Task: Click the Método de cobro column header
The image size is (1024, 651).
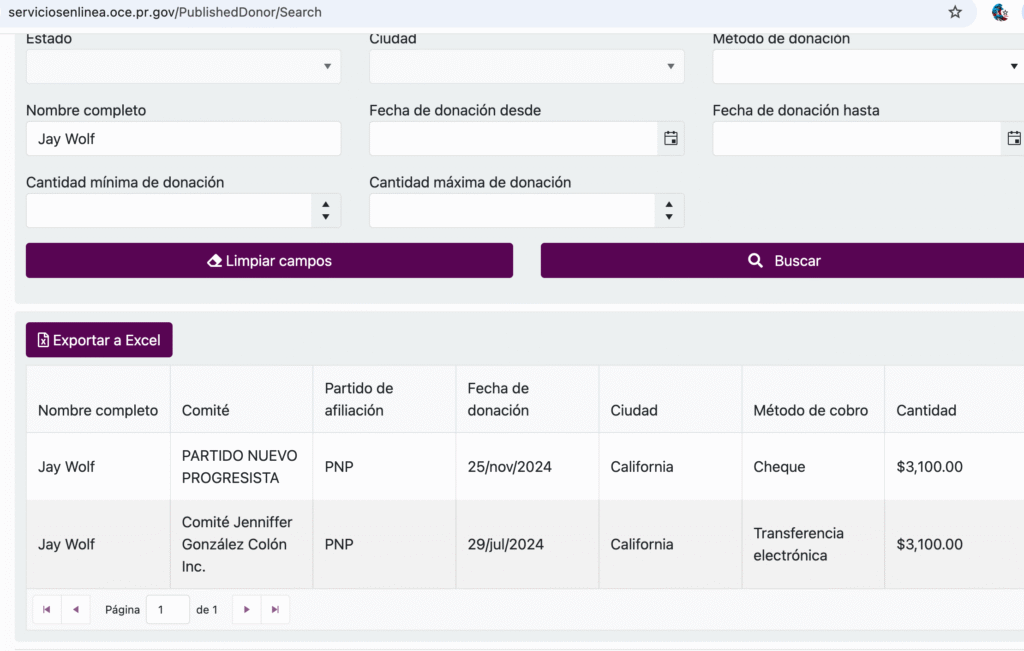Action: (x=810, y=410)
